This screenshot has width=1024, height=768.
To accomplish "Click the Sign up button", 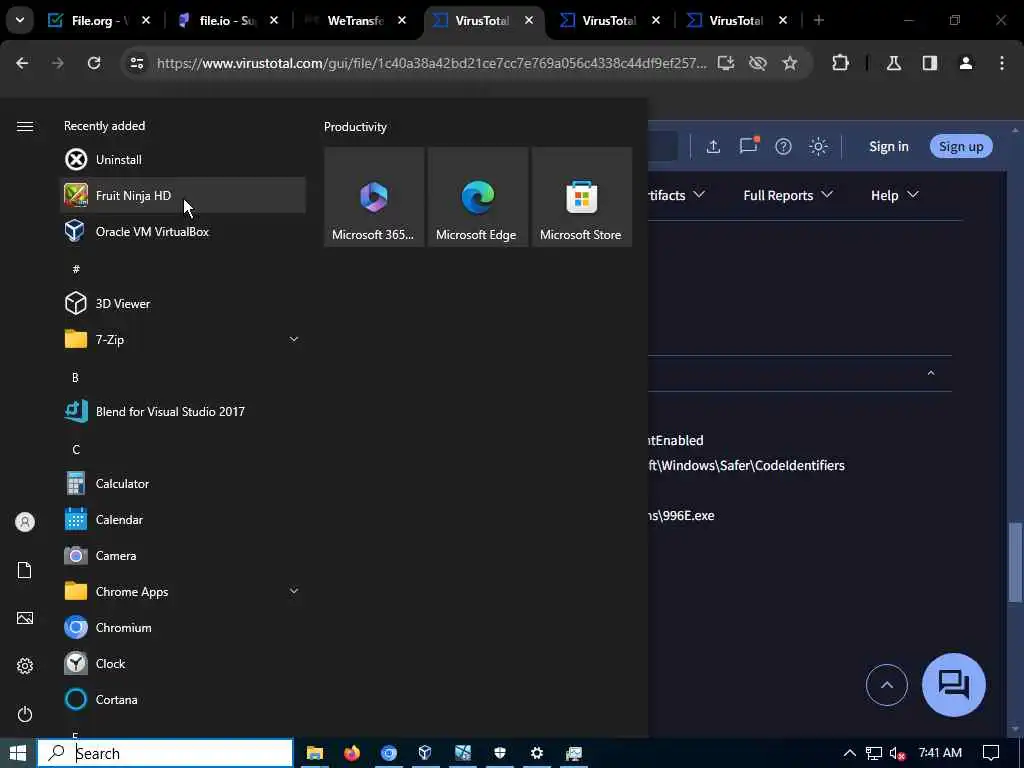I will pos(961,146).
